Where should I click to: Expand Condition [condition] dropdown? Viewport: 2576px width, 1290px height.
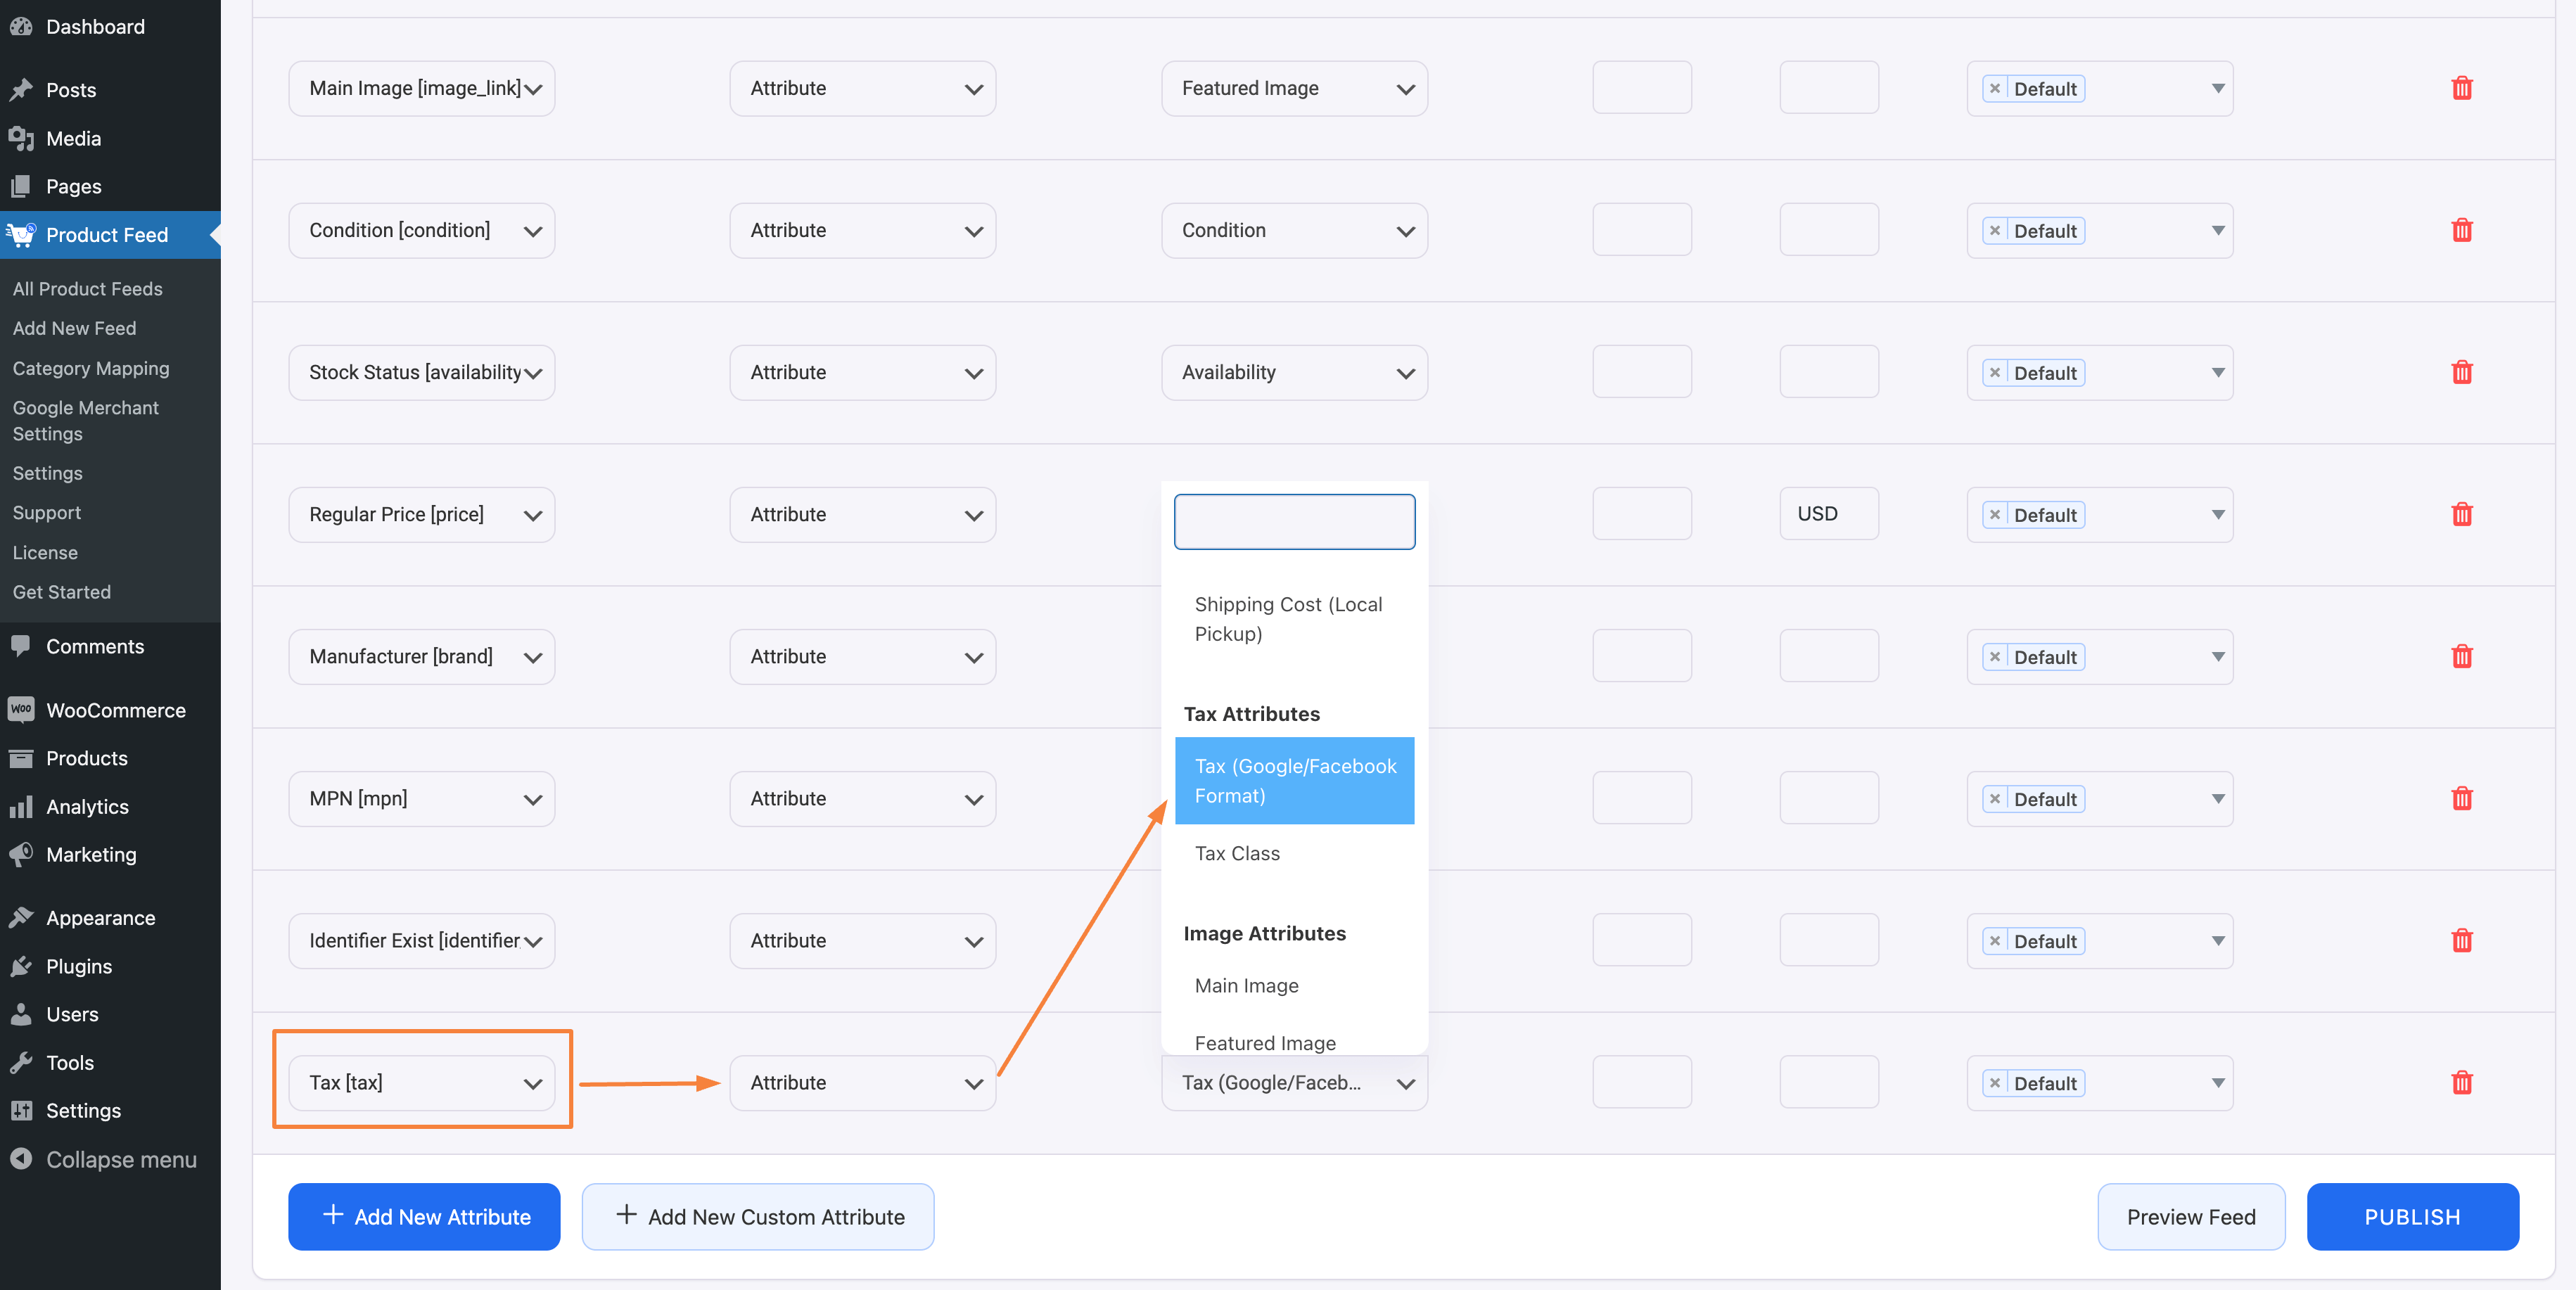pyautogui.click(x=422, y=230)
